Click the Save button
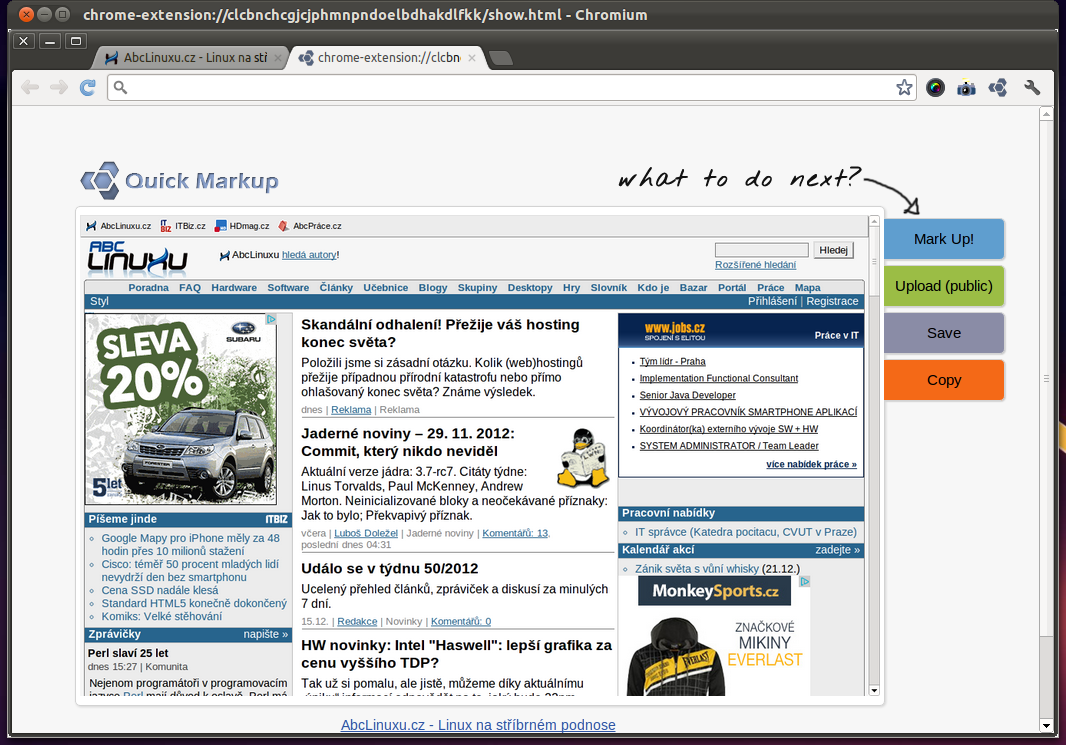 pyautogui.click(x=944, y=333)
